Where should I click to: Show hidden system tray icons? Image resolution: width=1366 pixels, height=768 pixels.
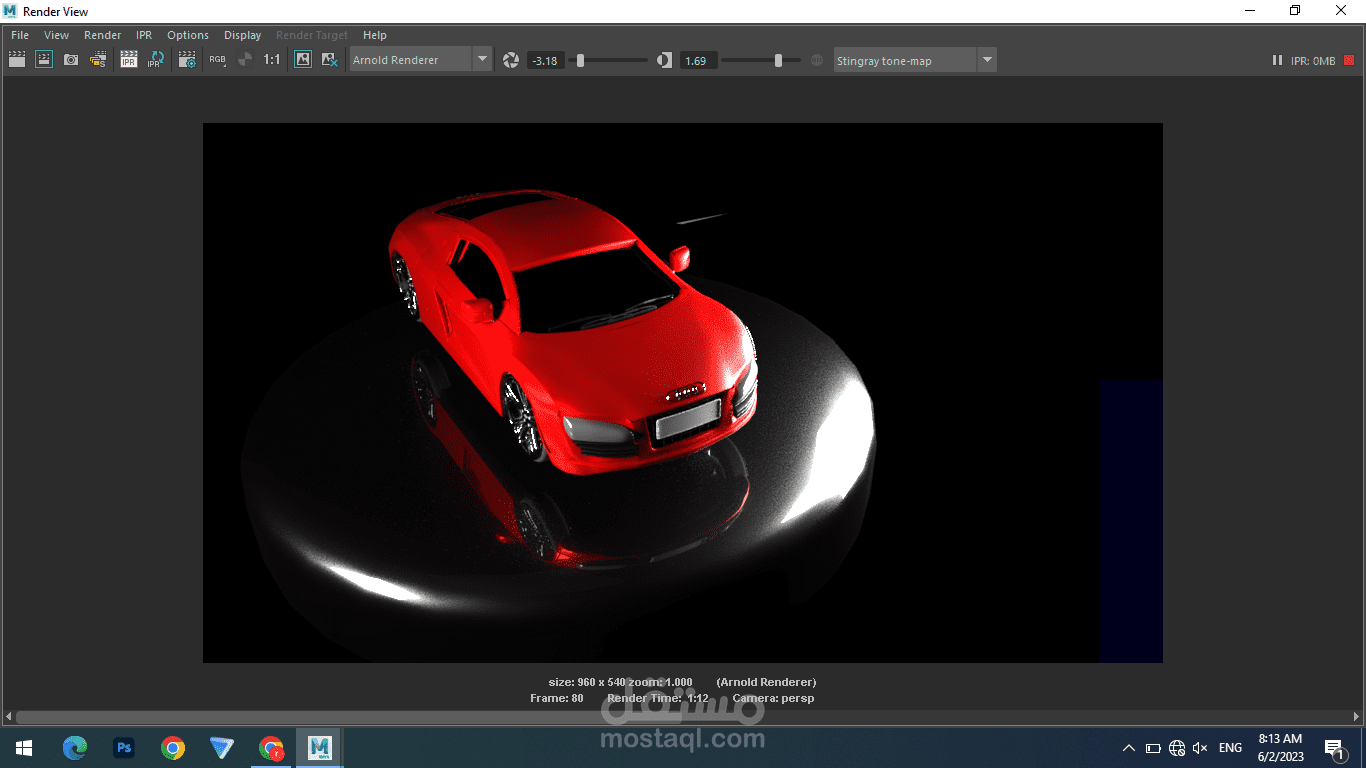point(1129,748)
